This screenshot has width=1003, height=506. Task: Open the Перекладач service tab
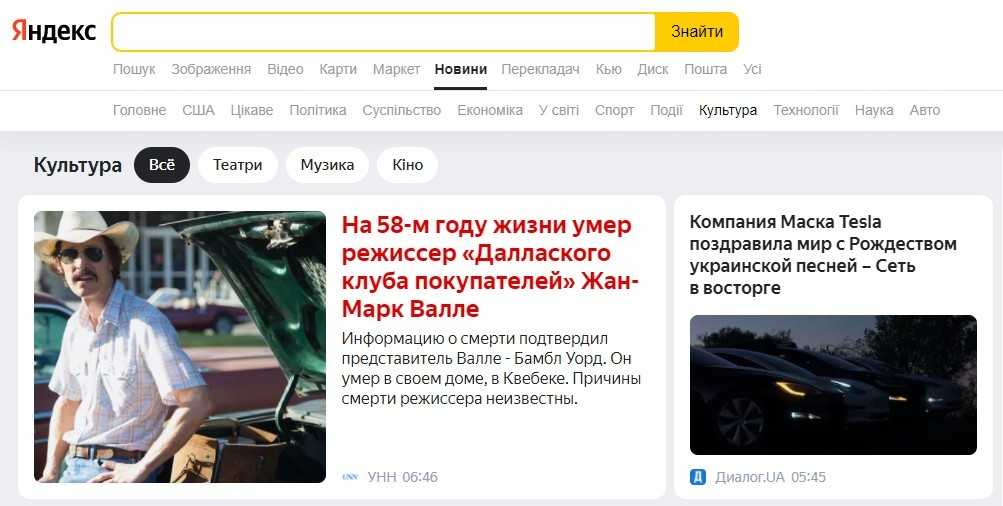pyautogui.click(x=541, y=69)
